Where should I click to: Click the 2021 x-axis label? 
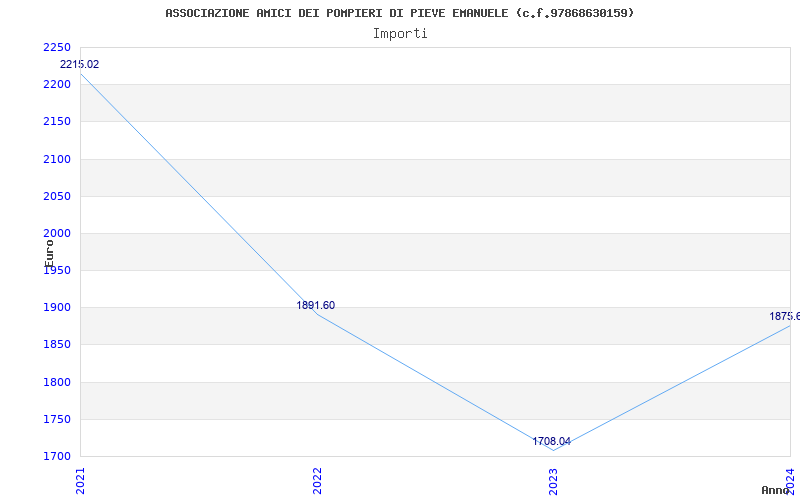tap(80, 481)
